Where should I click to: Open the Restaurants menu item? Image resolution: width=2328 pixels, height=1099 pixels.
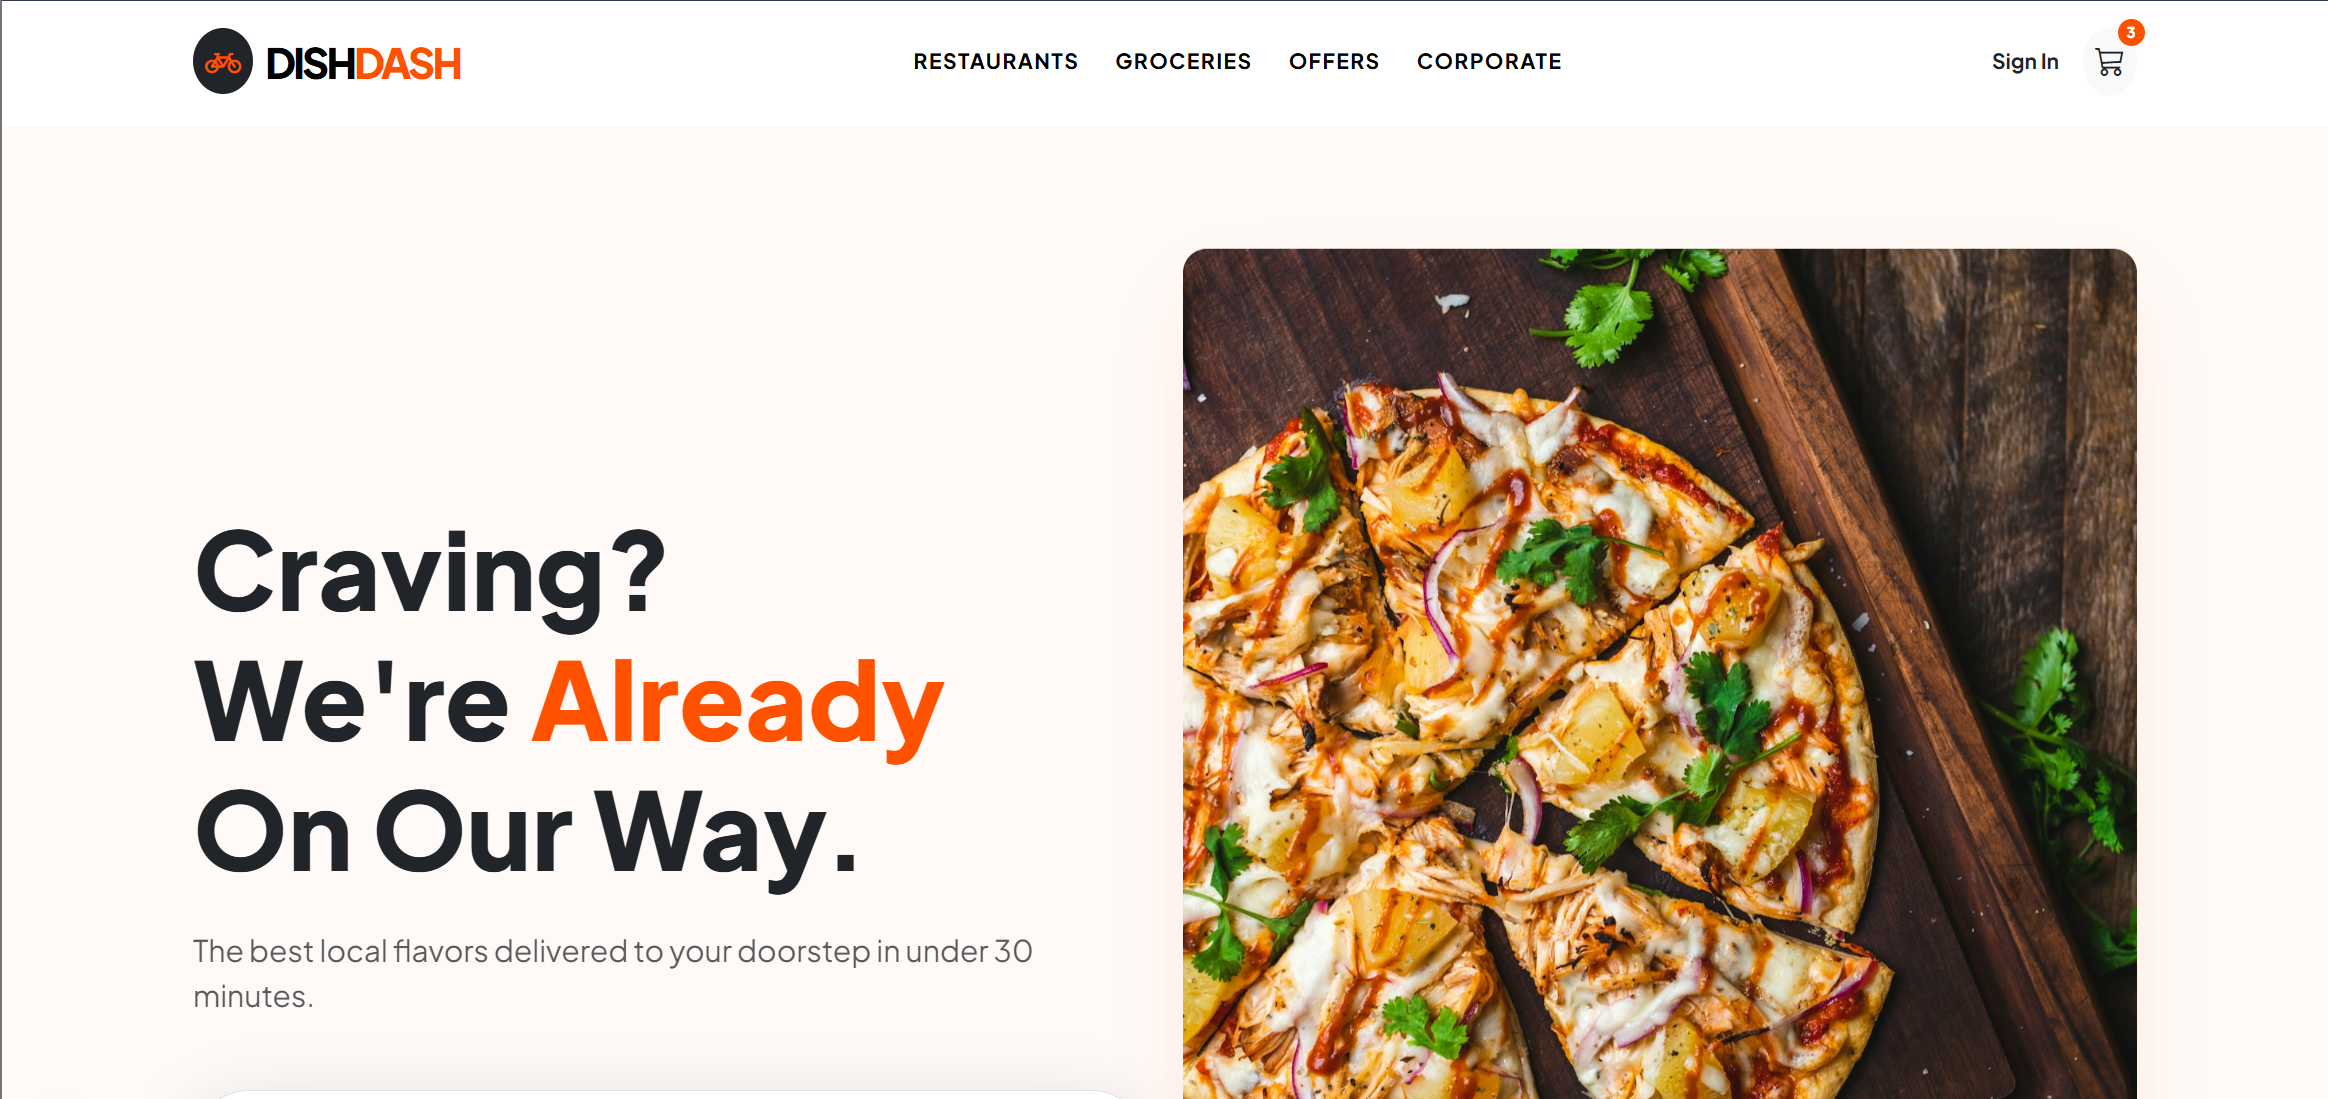[x=995, y=62]
